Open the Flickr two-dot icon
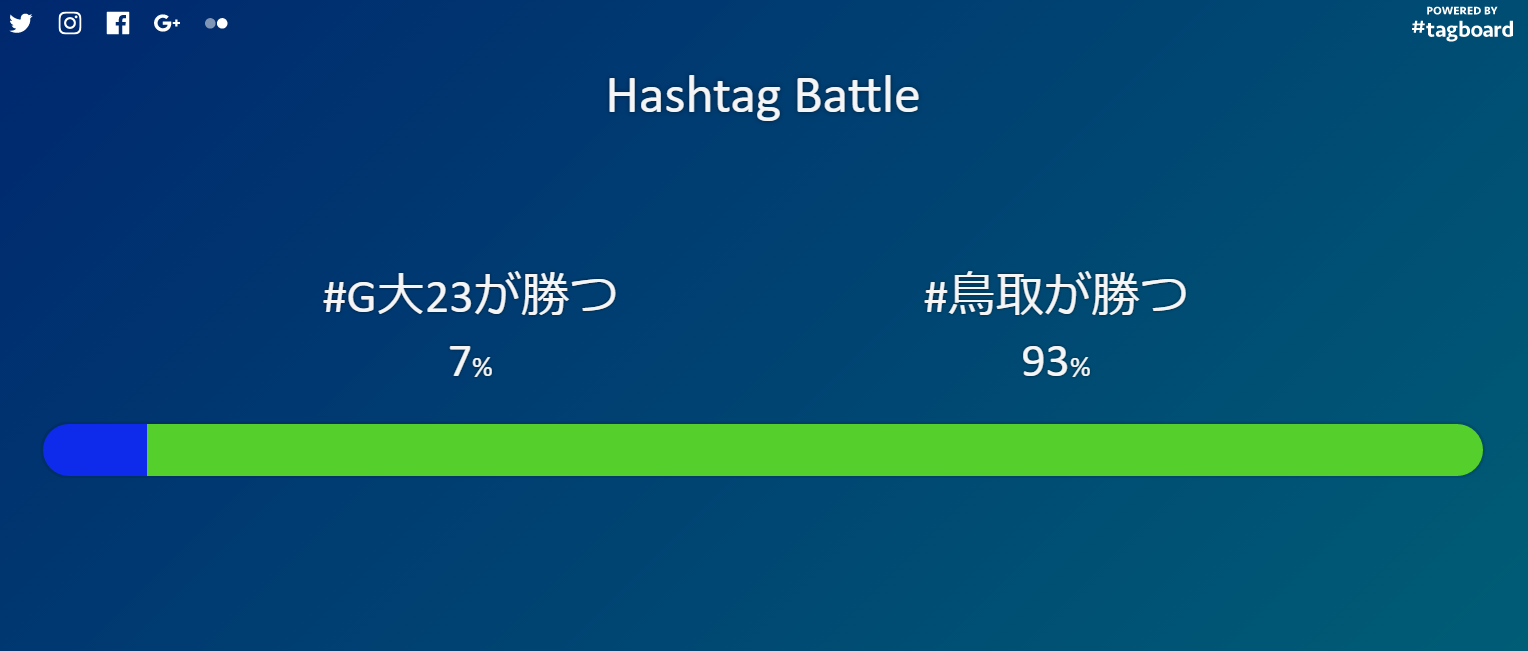Viewport: 1528px width, 651px height. pyautogui.click(x=216, y=23)
